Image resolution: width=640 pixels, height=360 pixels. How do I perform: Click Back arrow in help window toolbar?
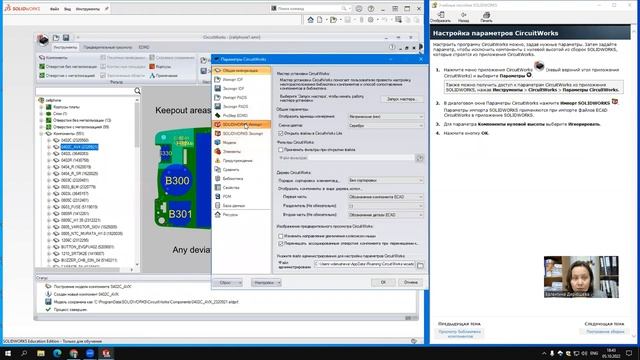463,17
